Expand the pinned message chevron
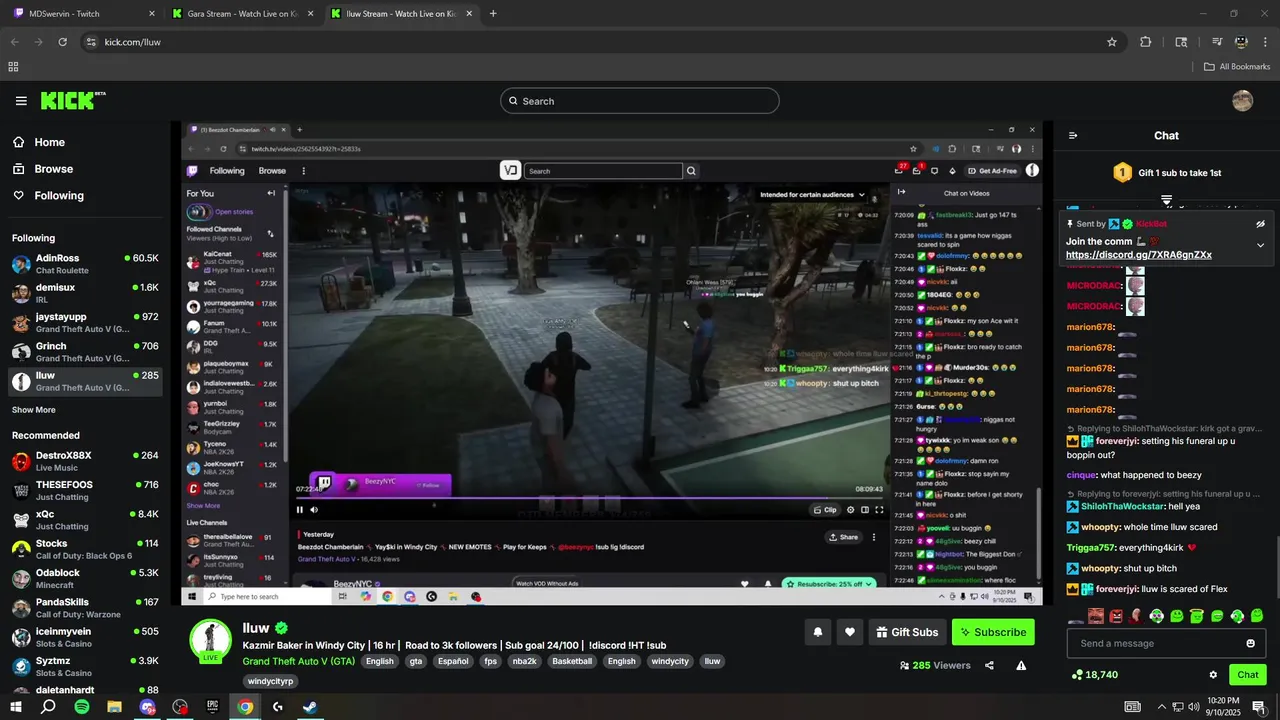The image size is (1280, 720). coord(1260,245)
